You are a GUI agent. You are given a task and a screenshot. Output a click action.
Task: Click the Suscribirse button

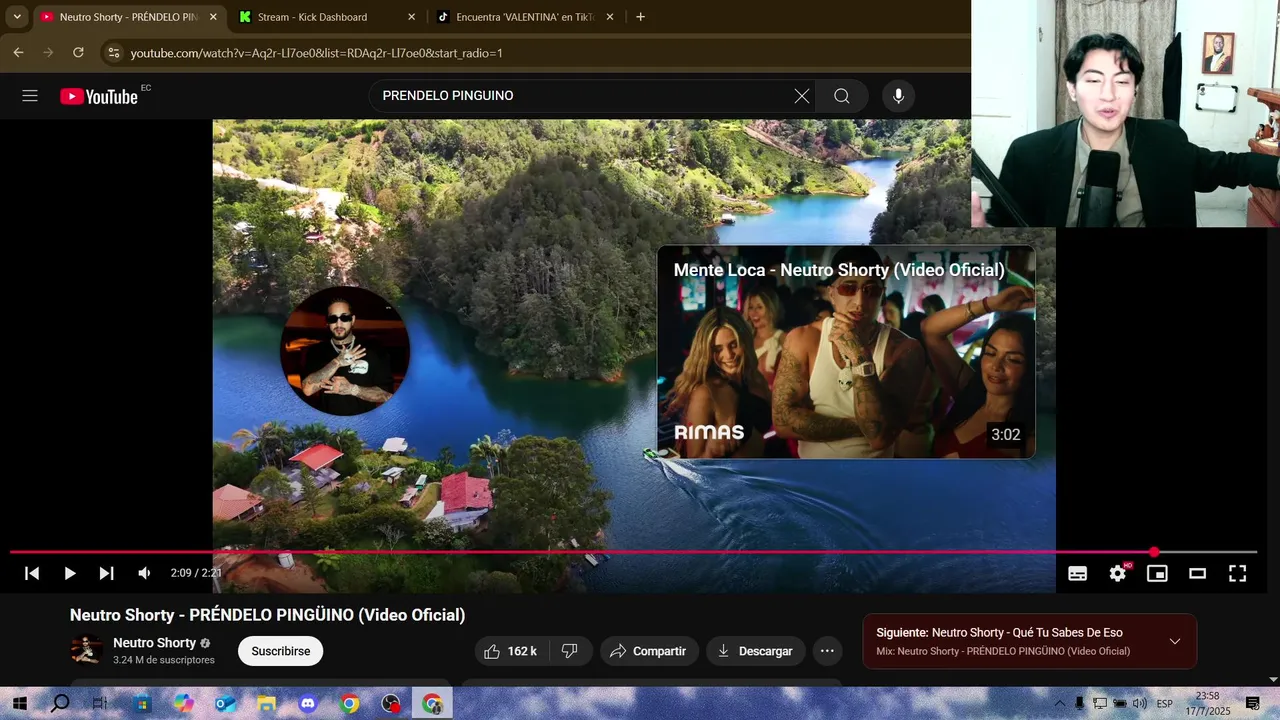(x=280, y=651)
